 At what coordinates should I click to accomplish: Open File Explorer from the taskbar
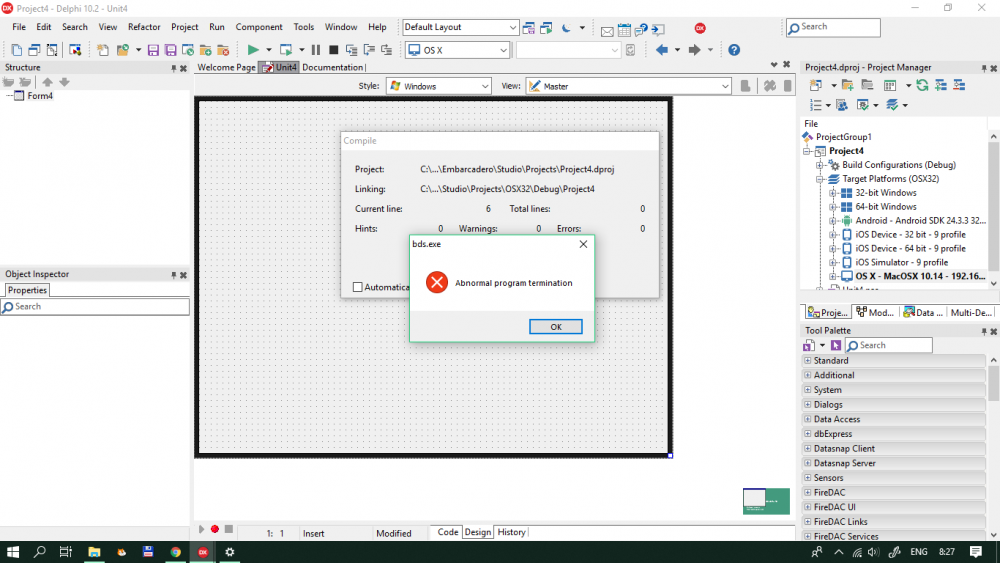[94, 552]
